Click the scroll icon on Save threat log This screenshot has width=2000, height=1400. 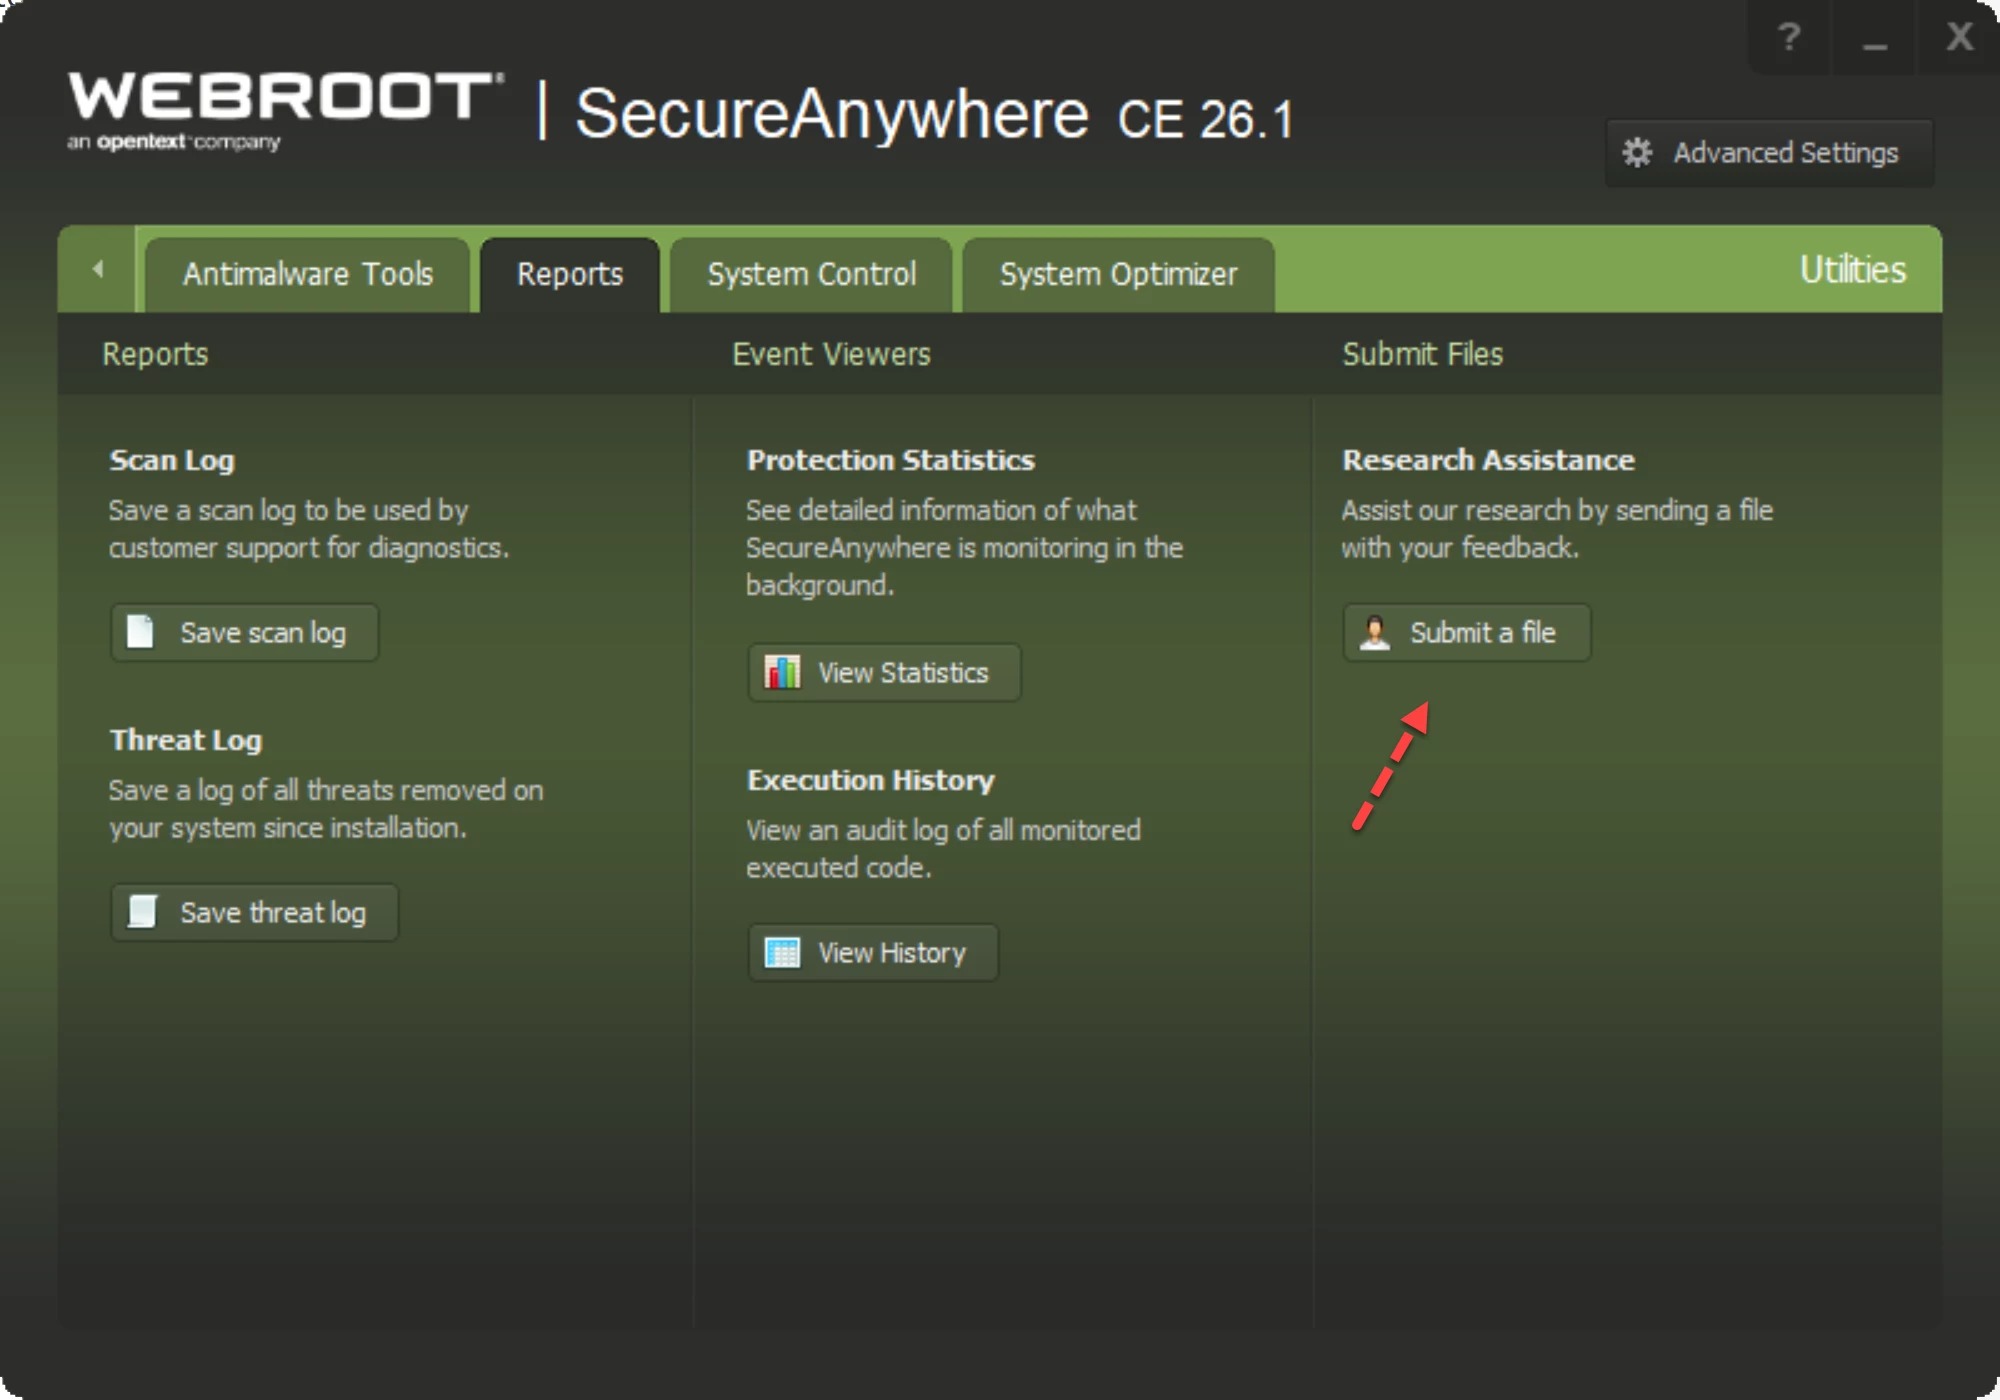pos(143,911)
